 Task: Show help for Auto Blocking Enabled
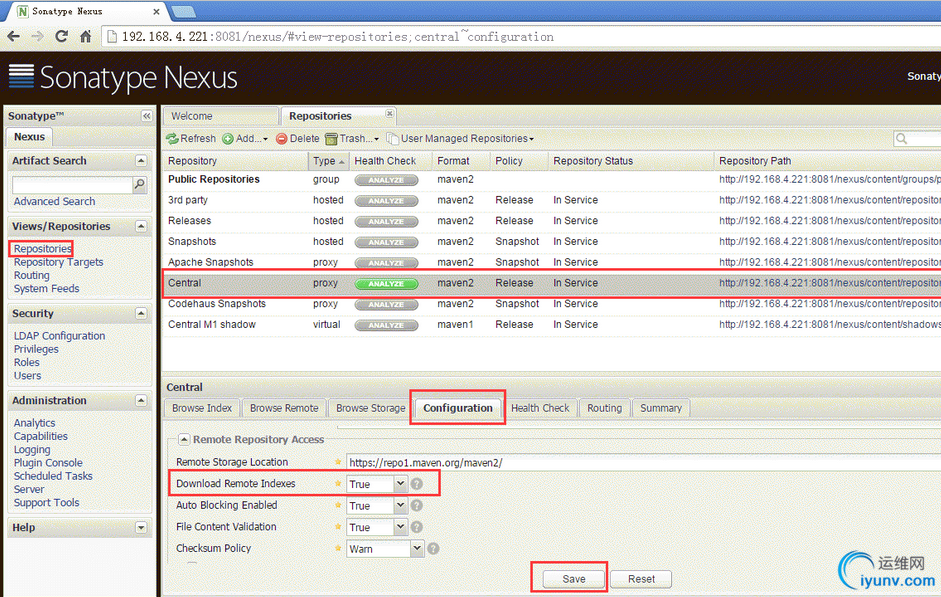[416, 505]
